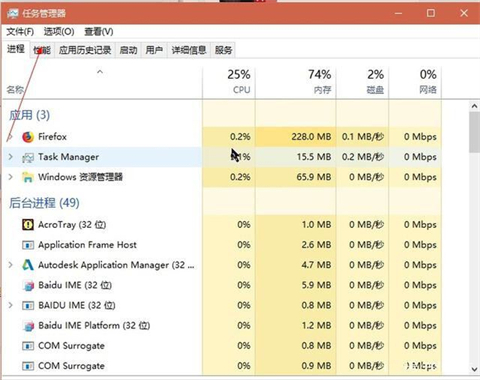480x380 pixels.
Task: Select the Firefox process name
Action: click(52, 137)
